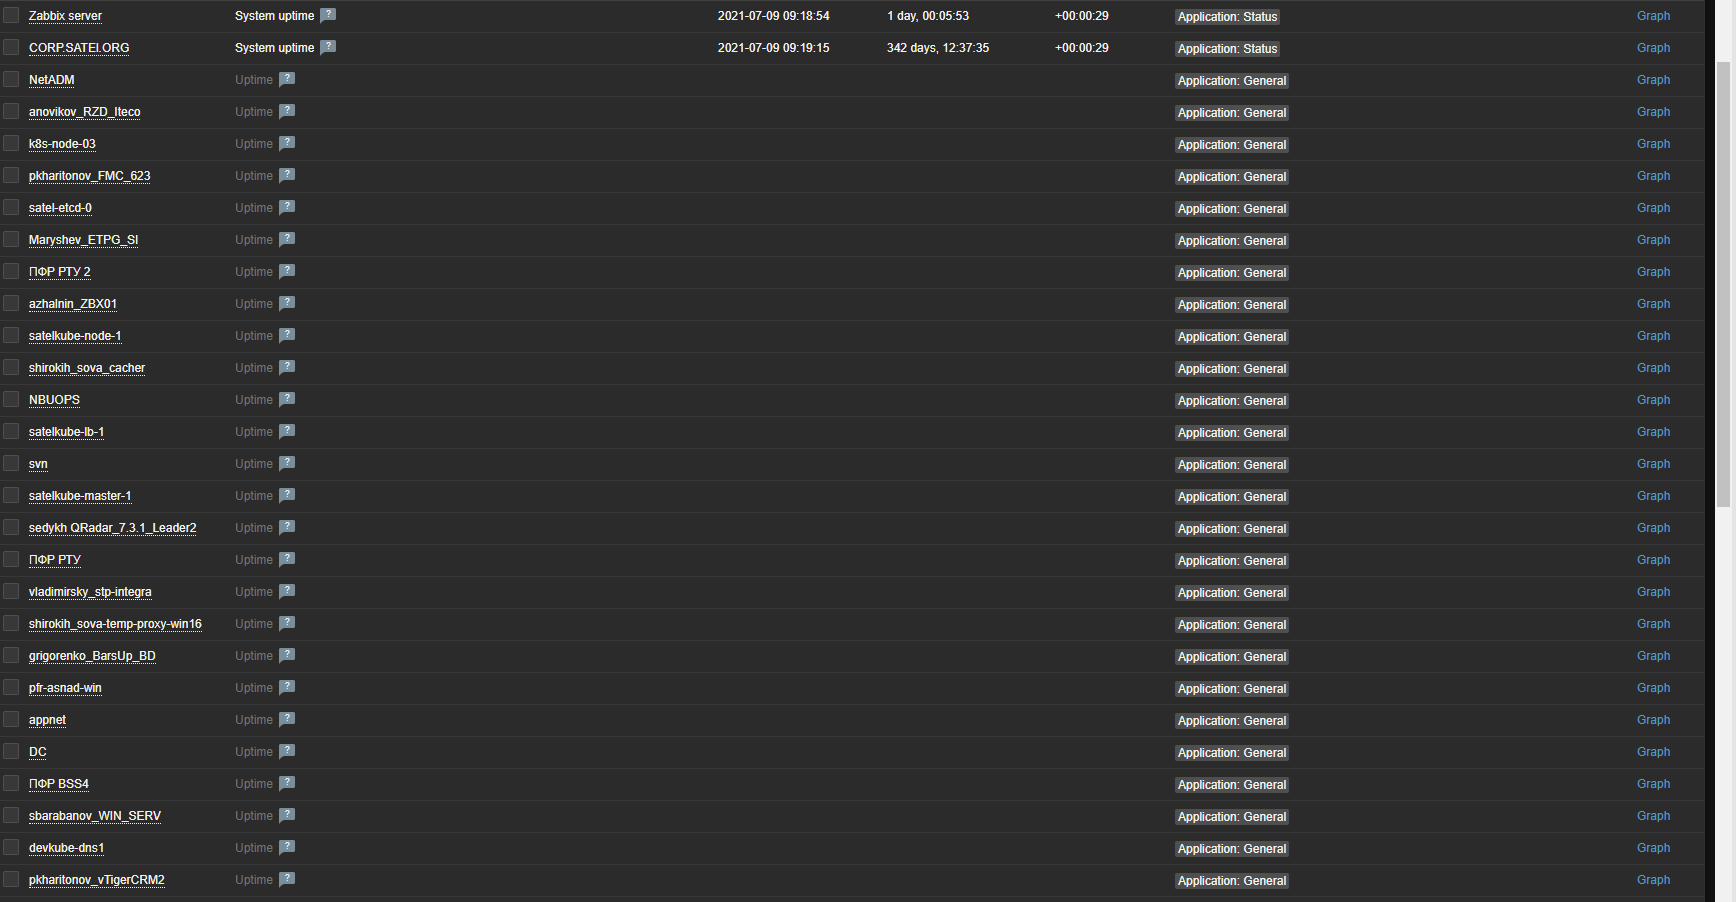Click the Graph link for pfr-asnad-win

1653,687
